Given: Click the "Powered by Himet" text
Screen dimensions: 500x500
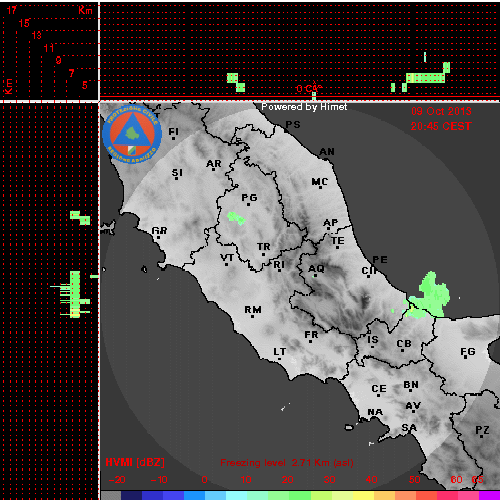Looking at the screenshot, I should [x=304, y=107].
